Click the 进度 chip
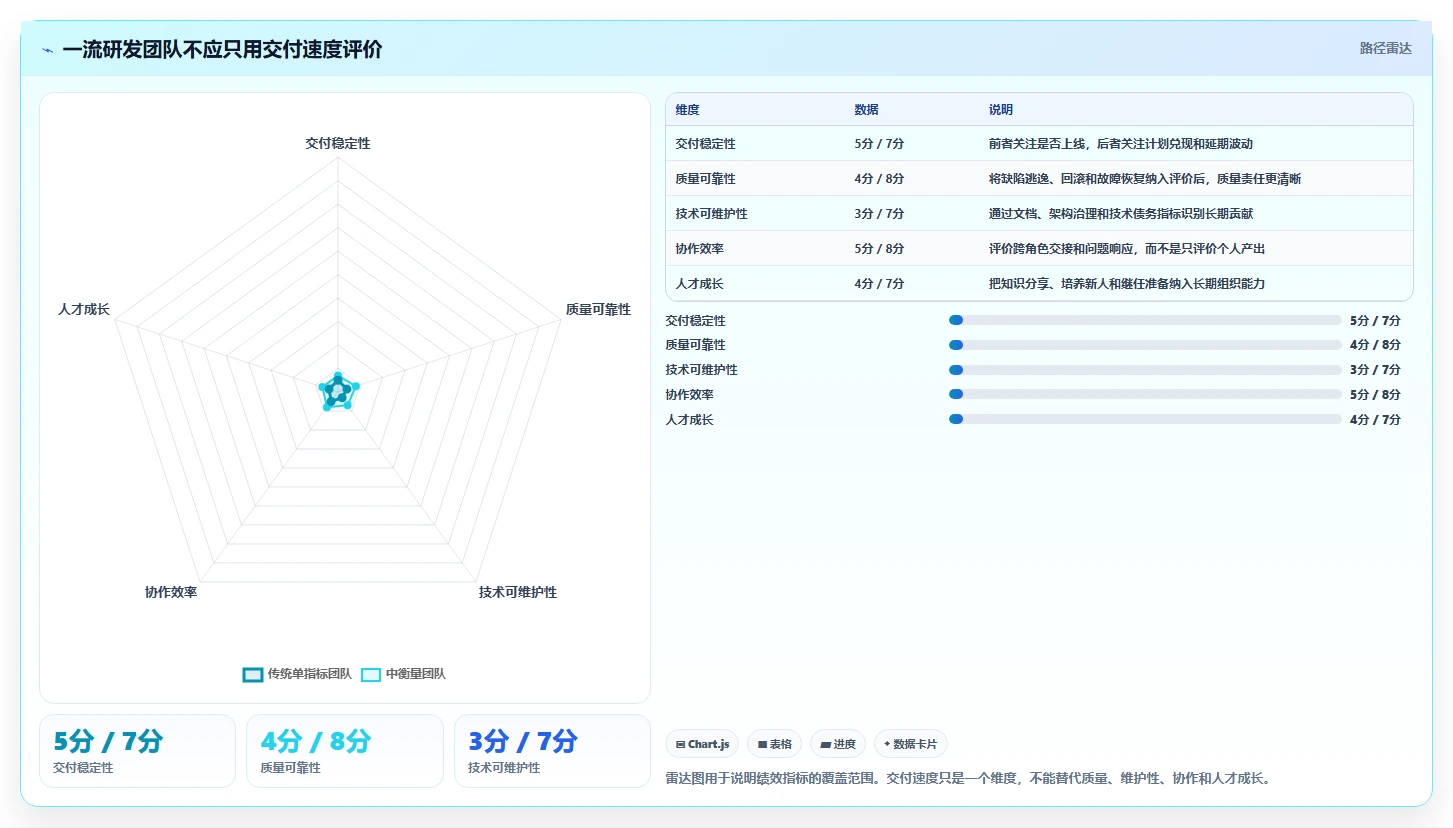1453x828 pixels. [x=838, y=744]
